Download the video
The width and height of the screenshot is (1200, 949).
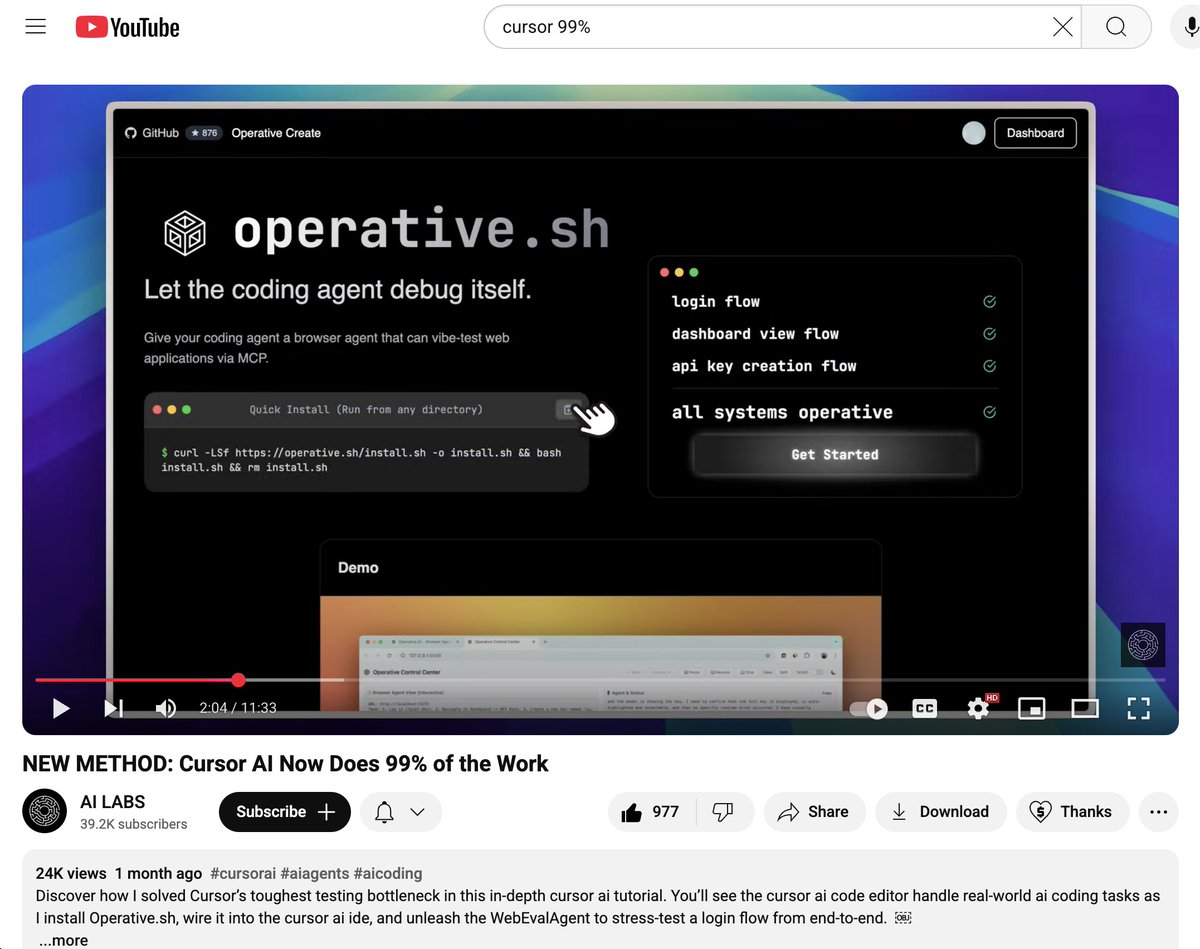click(940, 811)
